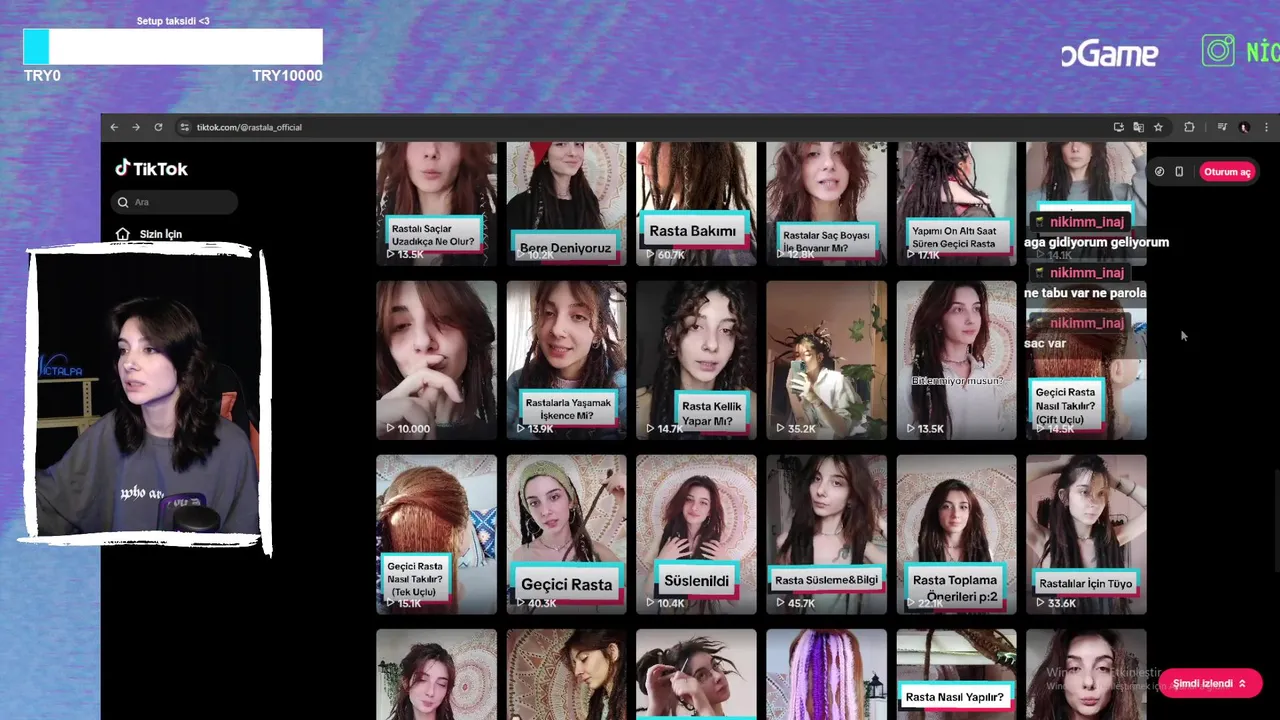Go back using the browser back arrow
1280x720 pixels.
pyautogui.click(x=114, y=127)
